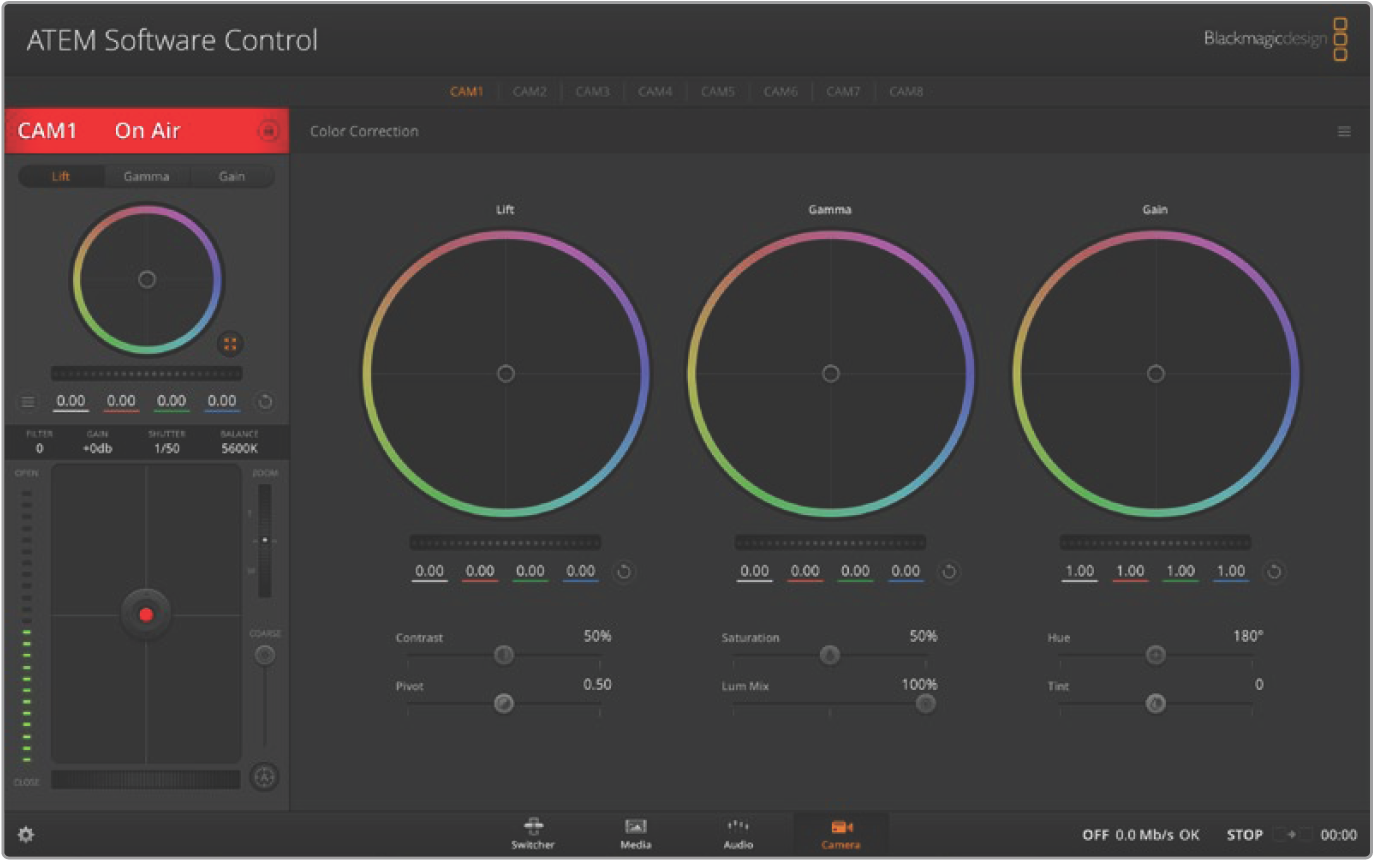The height and width of the screenshot is (861, 1374).
Task: Select the Gain tab in the sidebar
Action: pyautogui.click(x=231, y=176)
